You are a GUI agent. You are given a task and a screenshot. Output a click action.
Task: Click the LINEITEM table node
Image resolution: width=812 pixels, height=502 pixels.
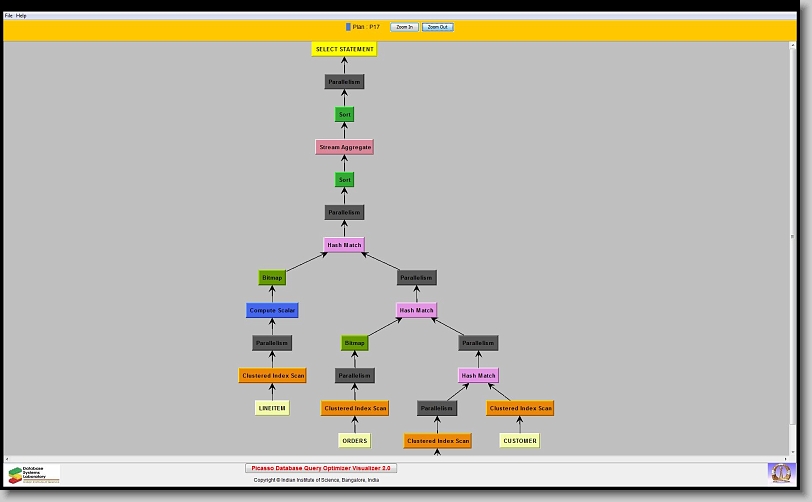(272, 408)
